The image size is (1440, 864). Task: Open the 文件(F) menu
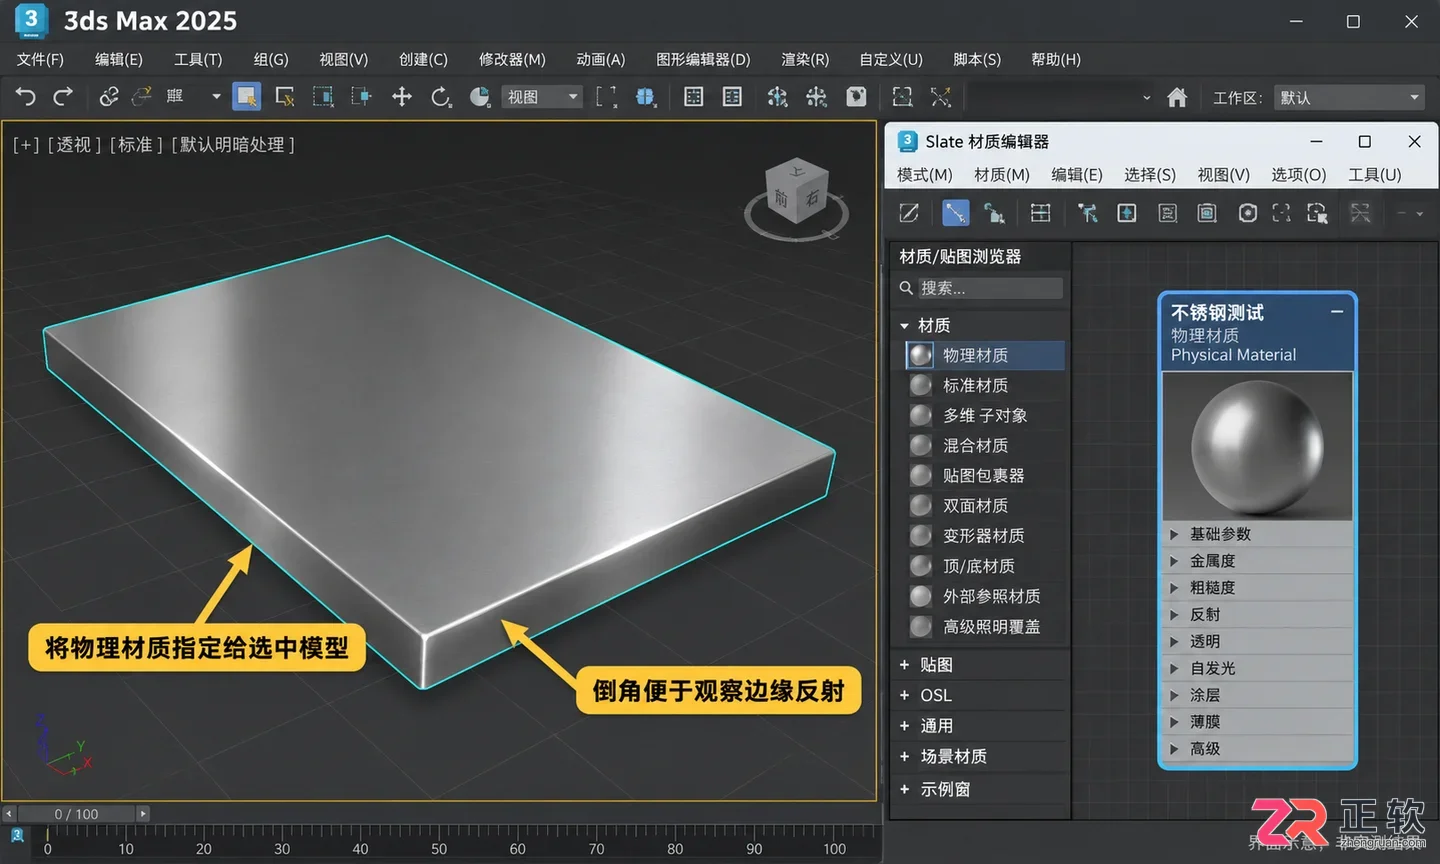tap(40, 59)
